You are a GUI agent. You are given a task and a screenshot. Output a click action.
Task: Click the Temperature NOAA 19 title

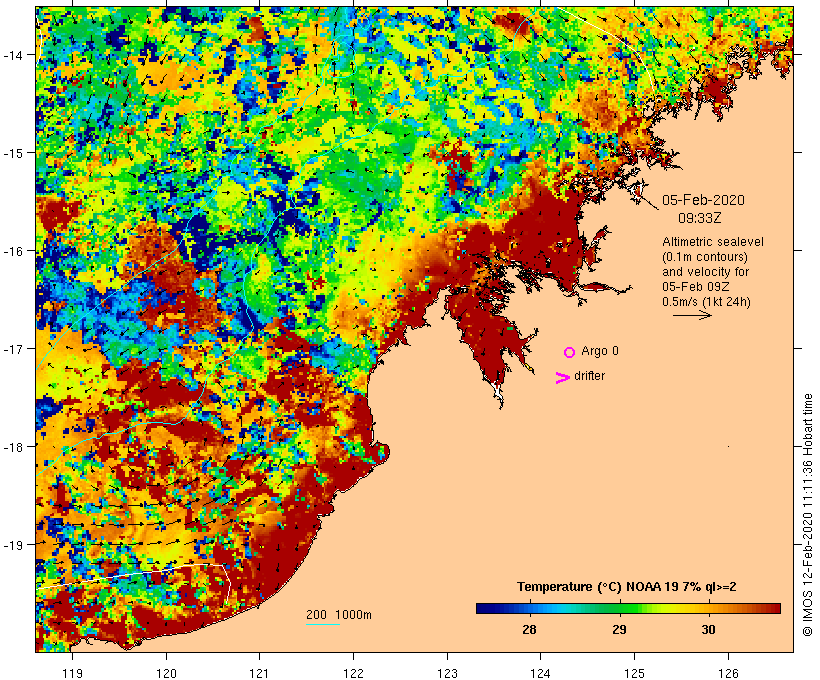click(x=627, y=587)
